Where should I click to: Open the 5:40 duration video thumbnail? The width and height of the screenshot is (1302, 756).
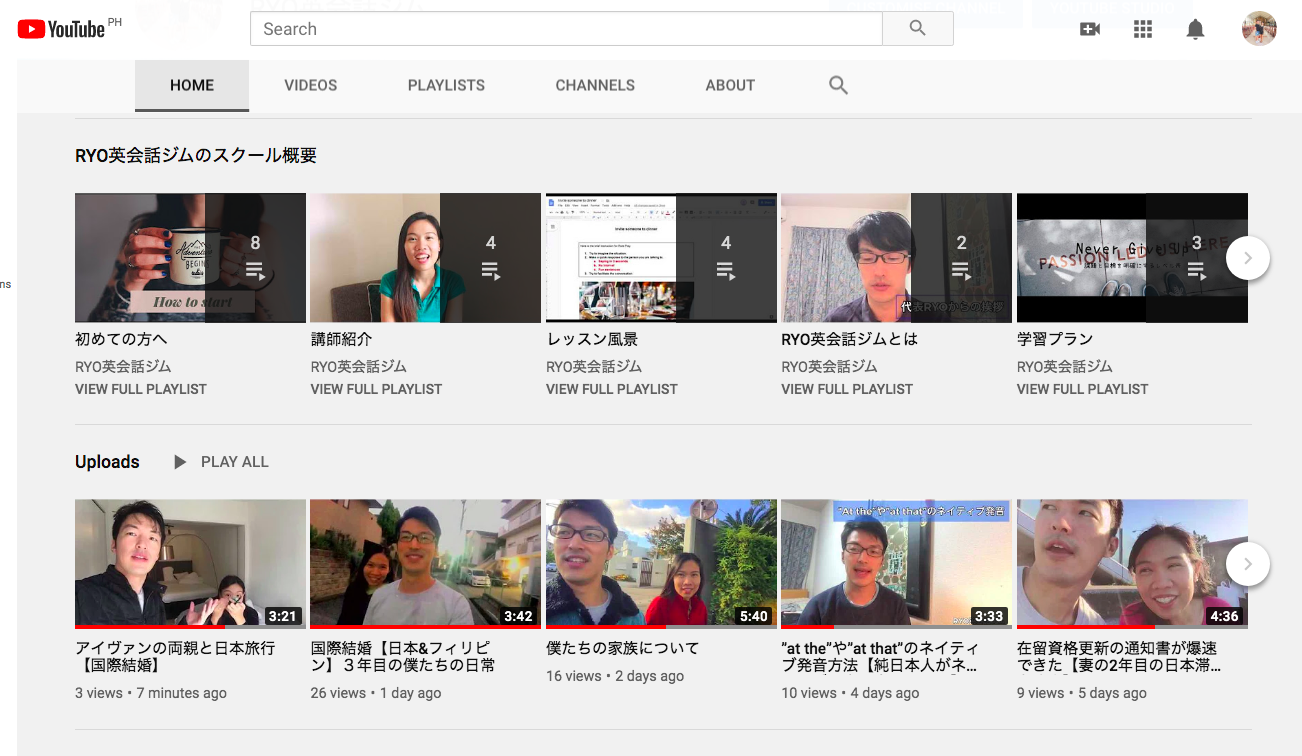pyautogui.click(x=661, y=564)
